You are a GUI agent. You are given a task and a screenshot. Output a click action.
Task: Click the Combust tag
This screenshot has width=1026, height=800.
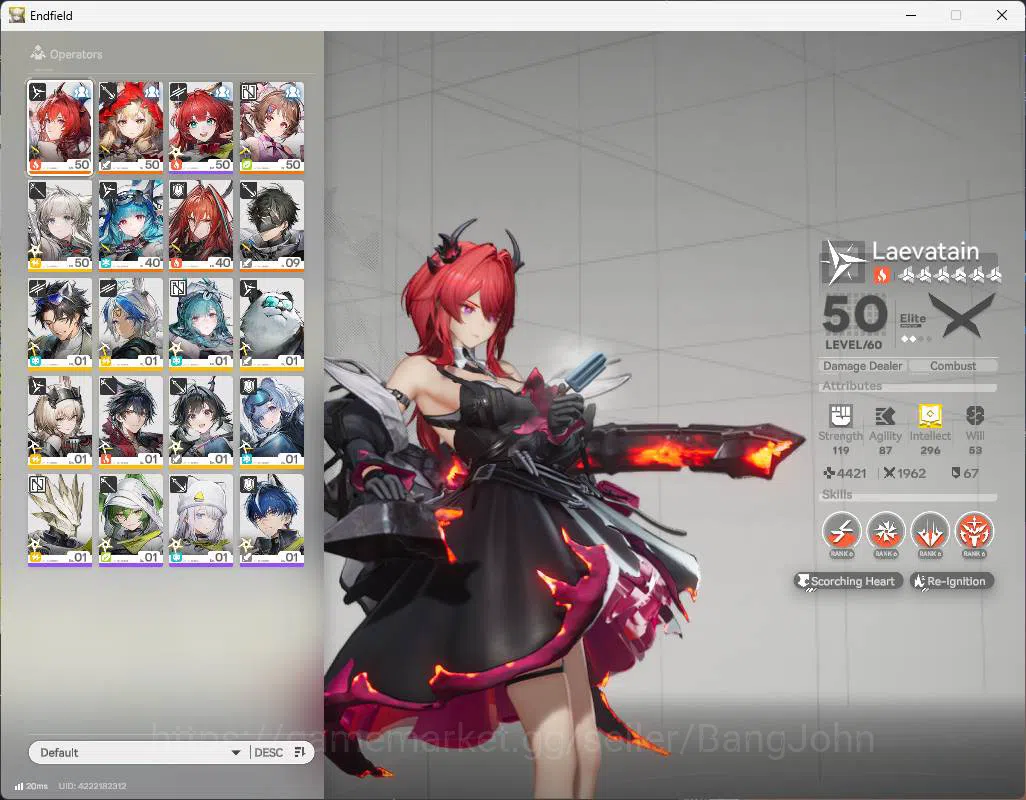pos(953,366)
